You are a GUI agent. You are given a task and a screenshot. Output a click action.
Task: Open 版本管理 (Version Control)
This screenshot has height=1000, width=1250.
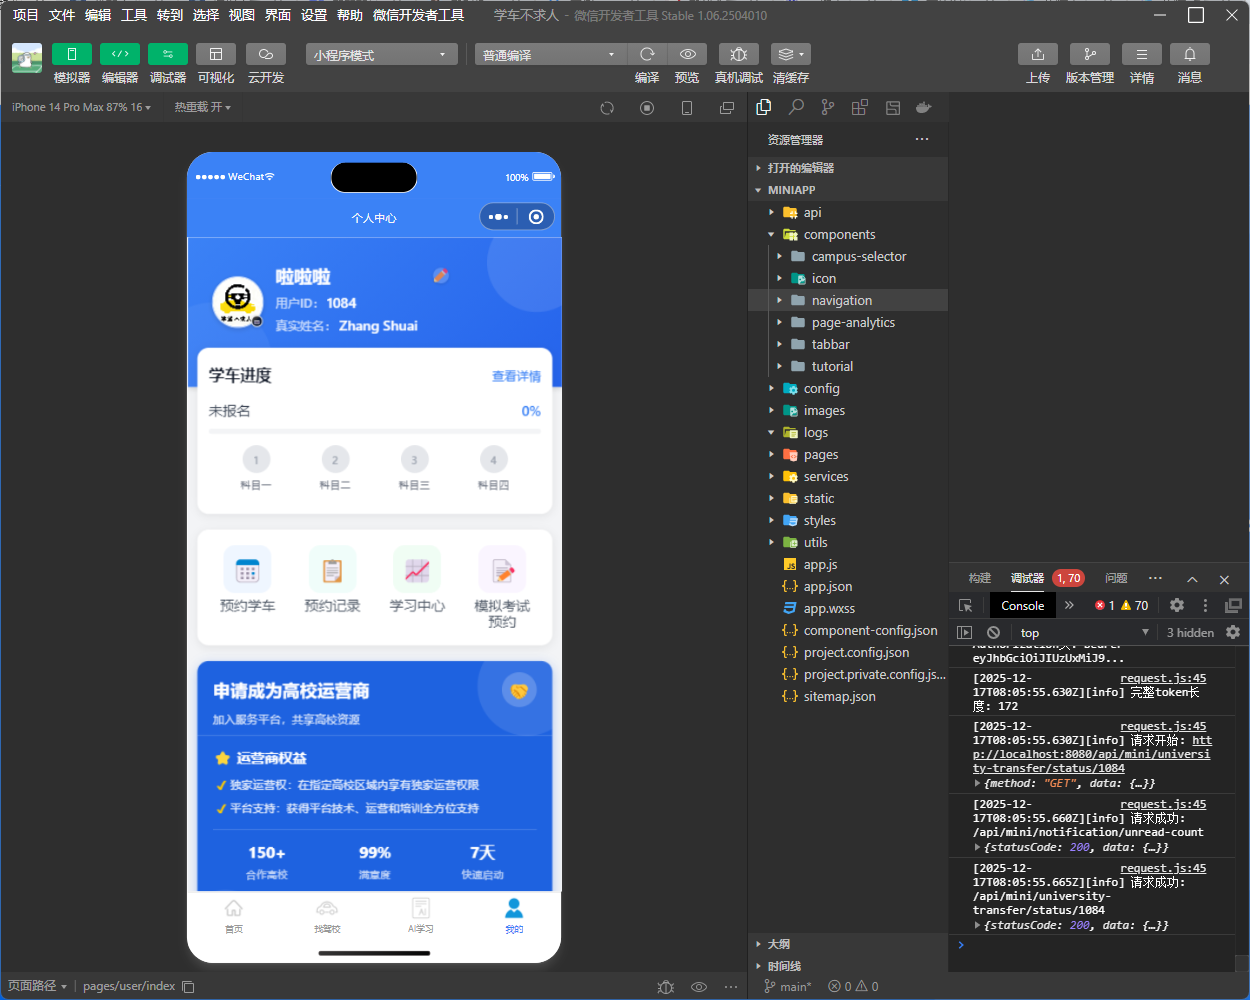(x=1089, y=54)
